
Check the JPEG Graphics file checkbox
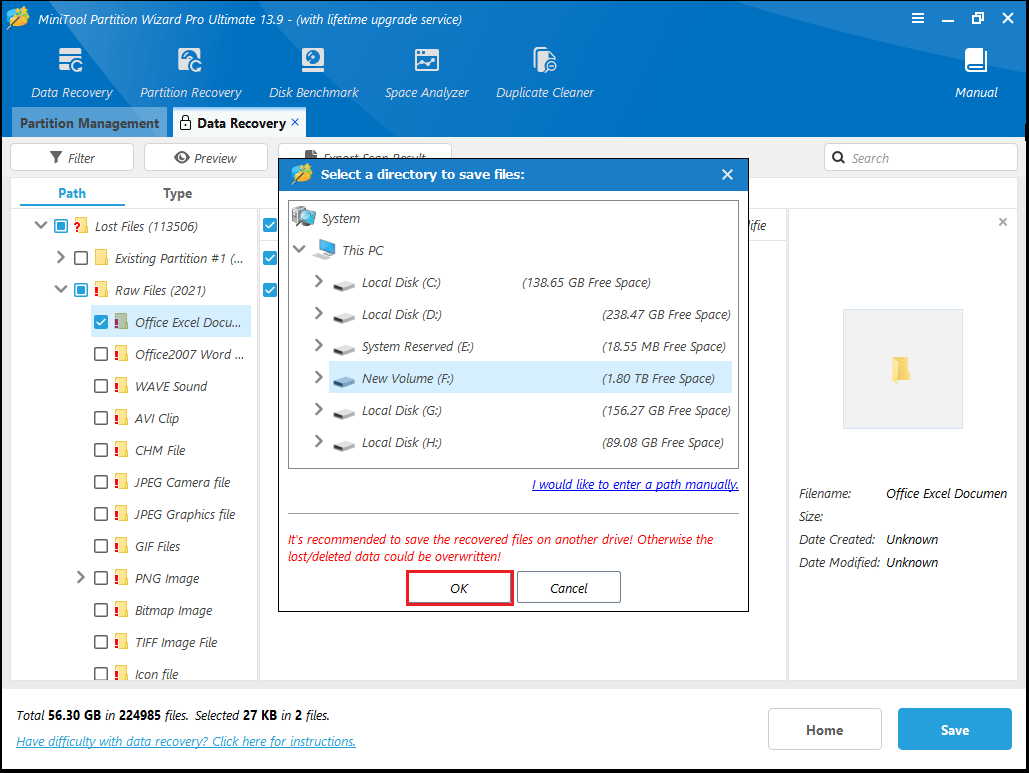click(101, 514)
